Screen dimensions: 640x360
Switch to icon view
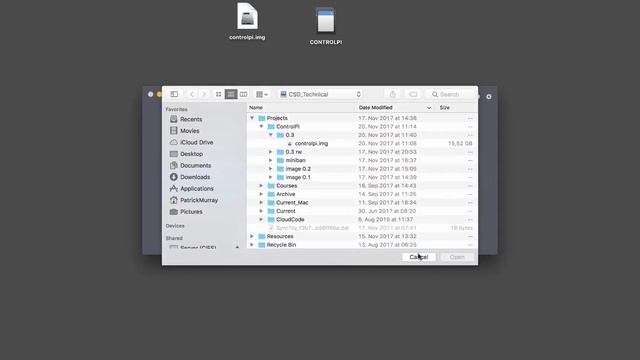[218, 94]
